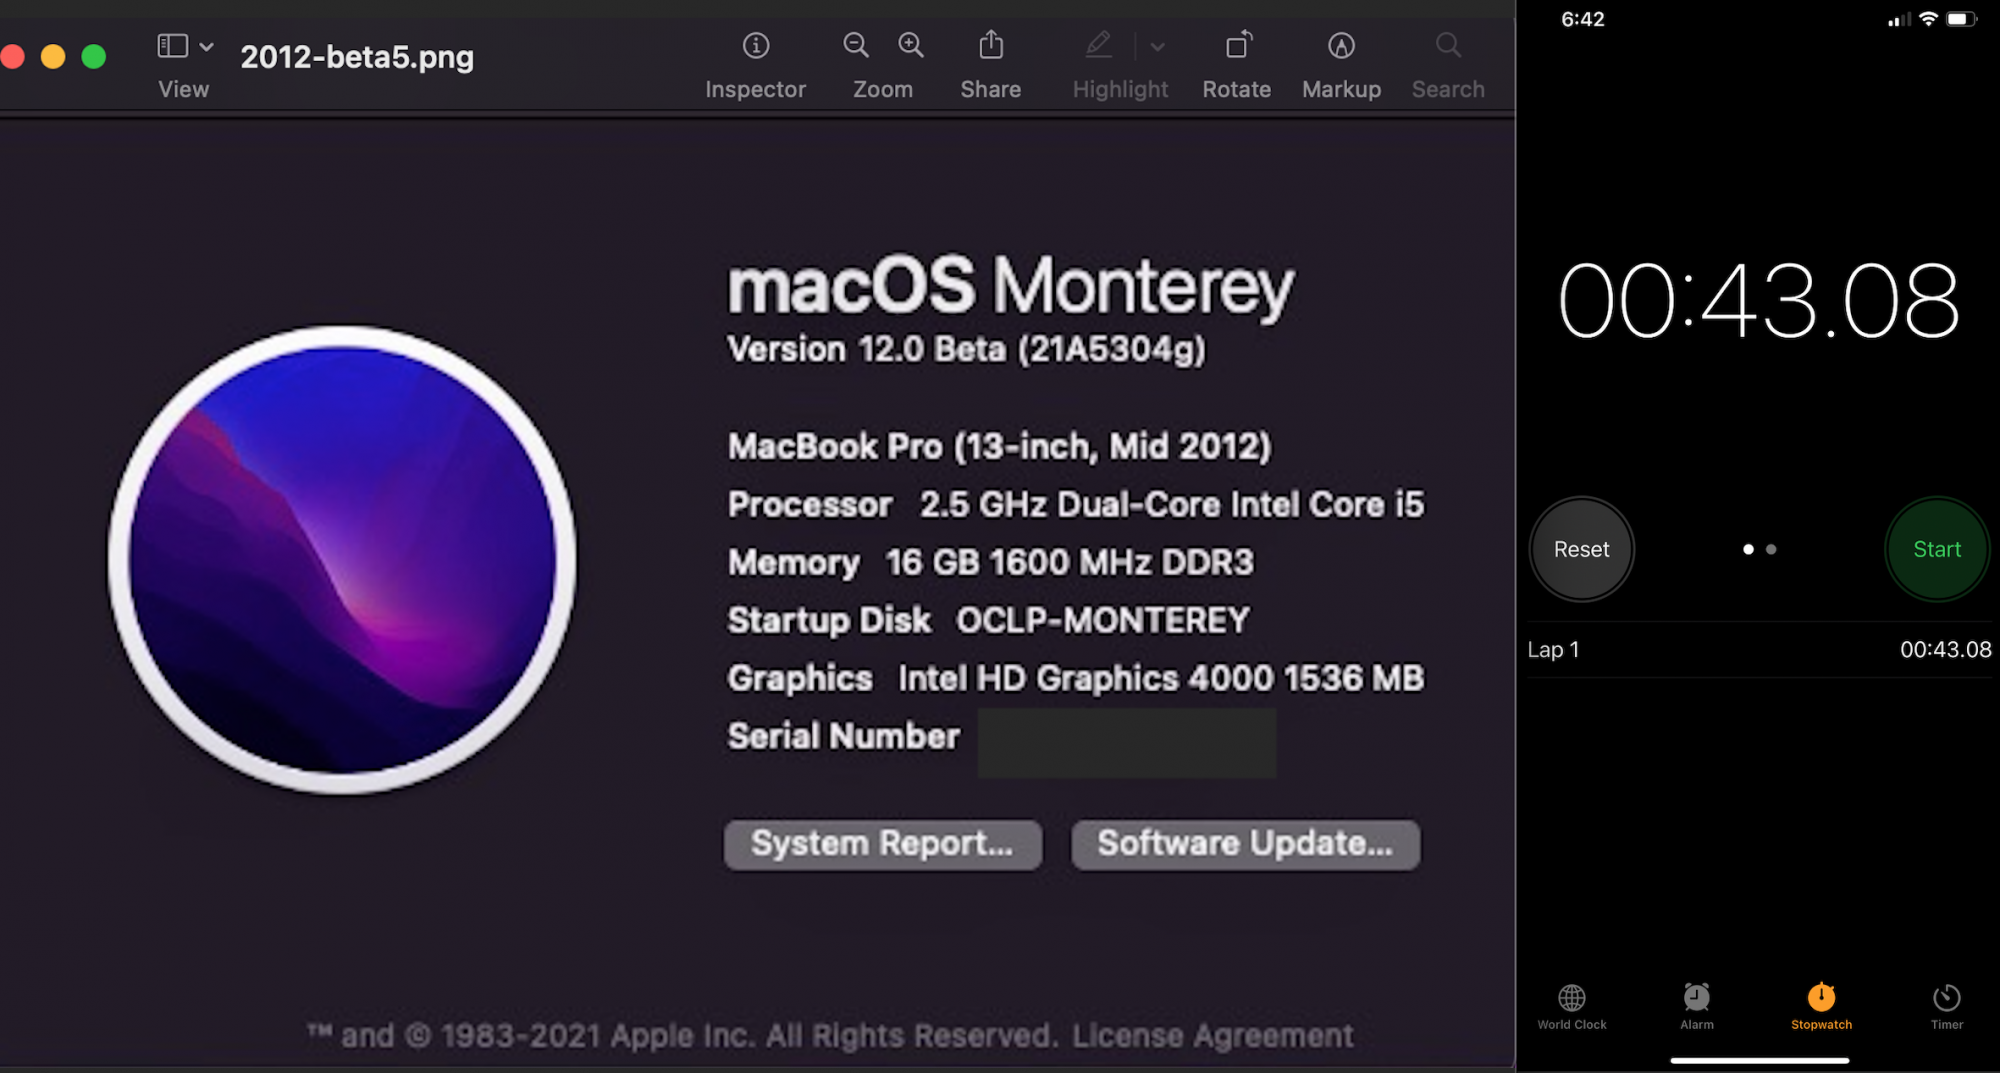Open the Share menu icon
2000x1073 pixels.
[991, 44]
